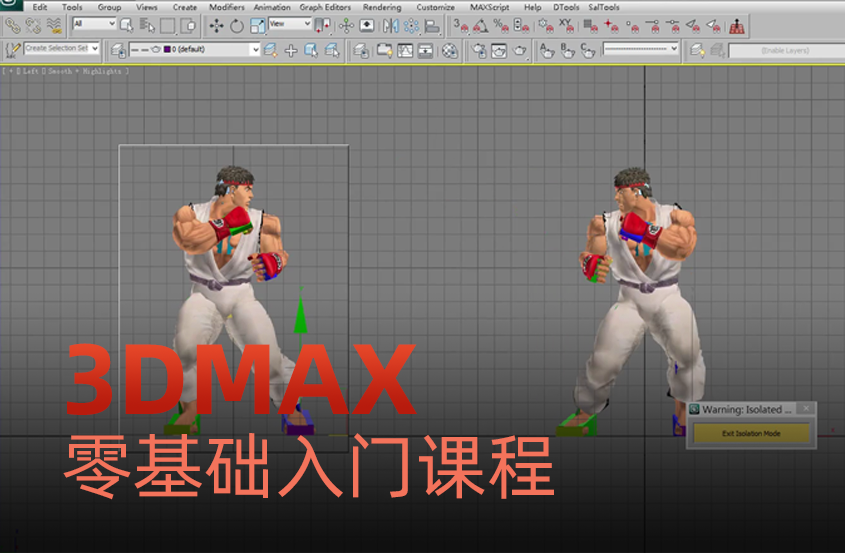Toggle Angle Snap
Screen dimensions: 845x553
pyautogui.click(x=480, y=25)
